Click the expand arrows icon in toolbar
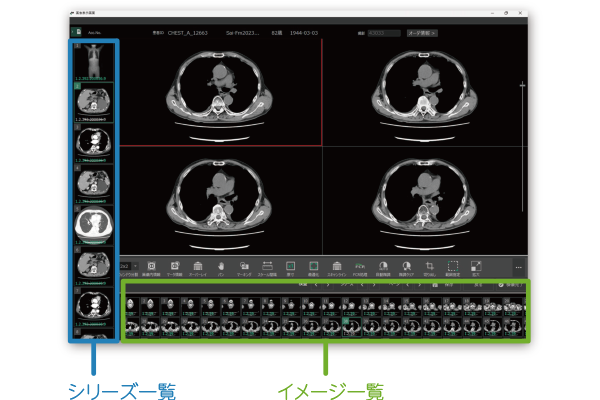Image resolution: width=600 pixels, height=400 pixels. [x=475, y=266]
